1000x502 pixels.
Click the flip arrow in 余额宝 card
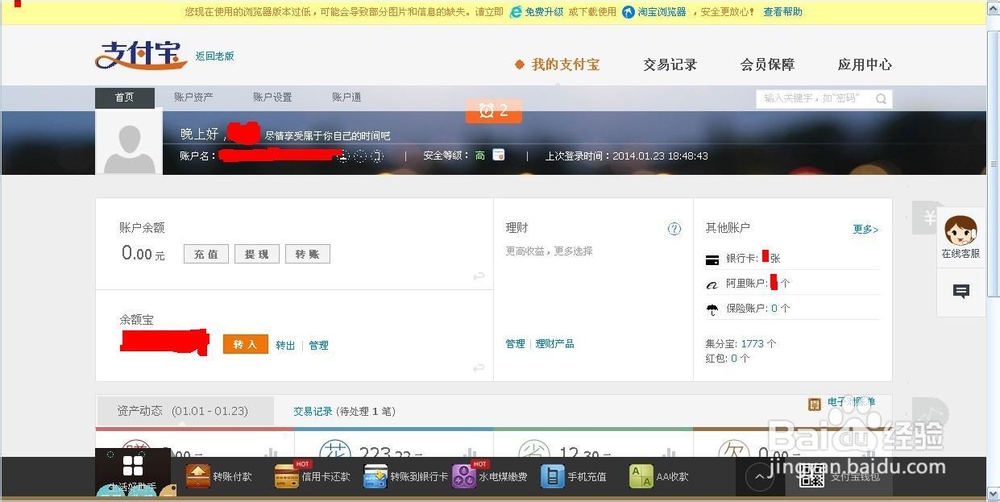pos(478,368)
